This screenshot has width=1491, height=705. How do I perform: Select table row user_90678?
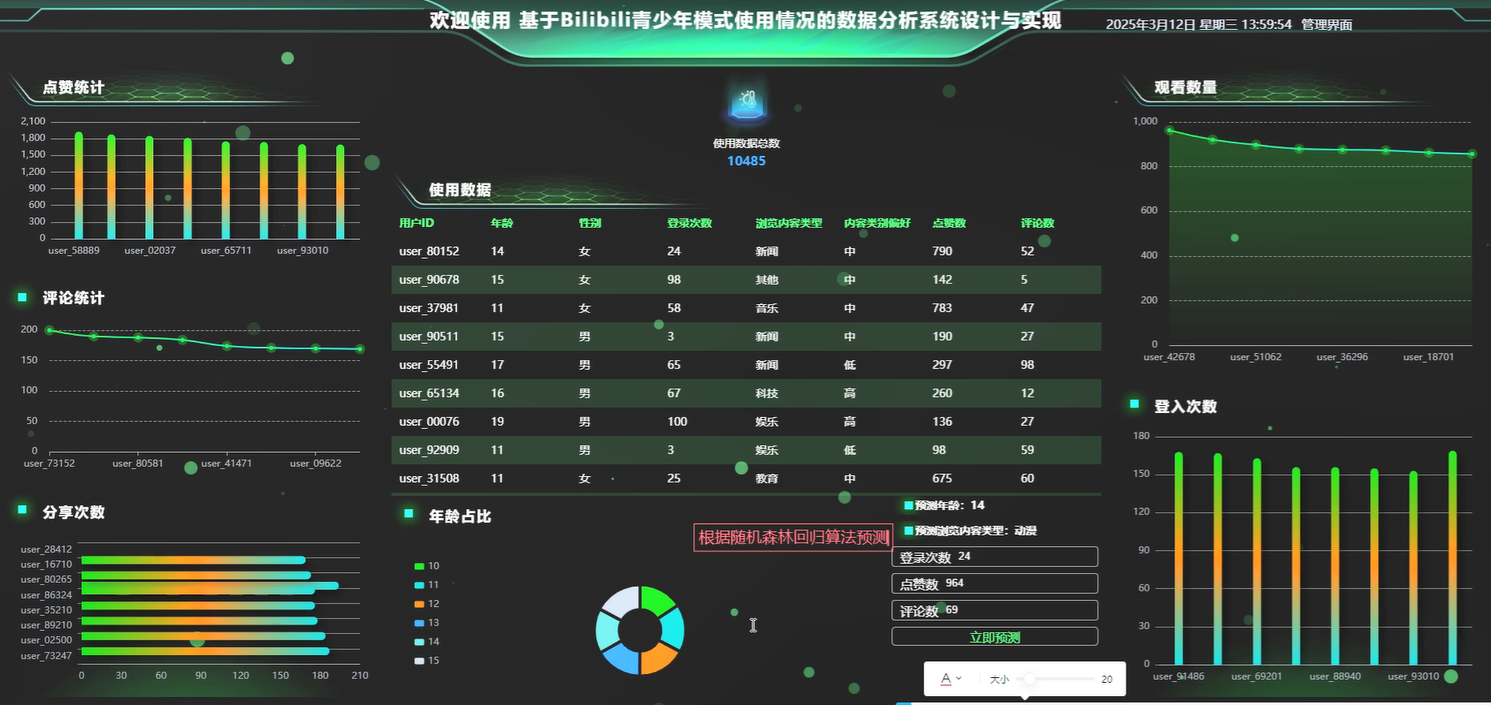[746, 280]
